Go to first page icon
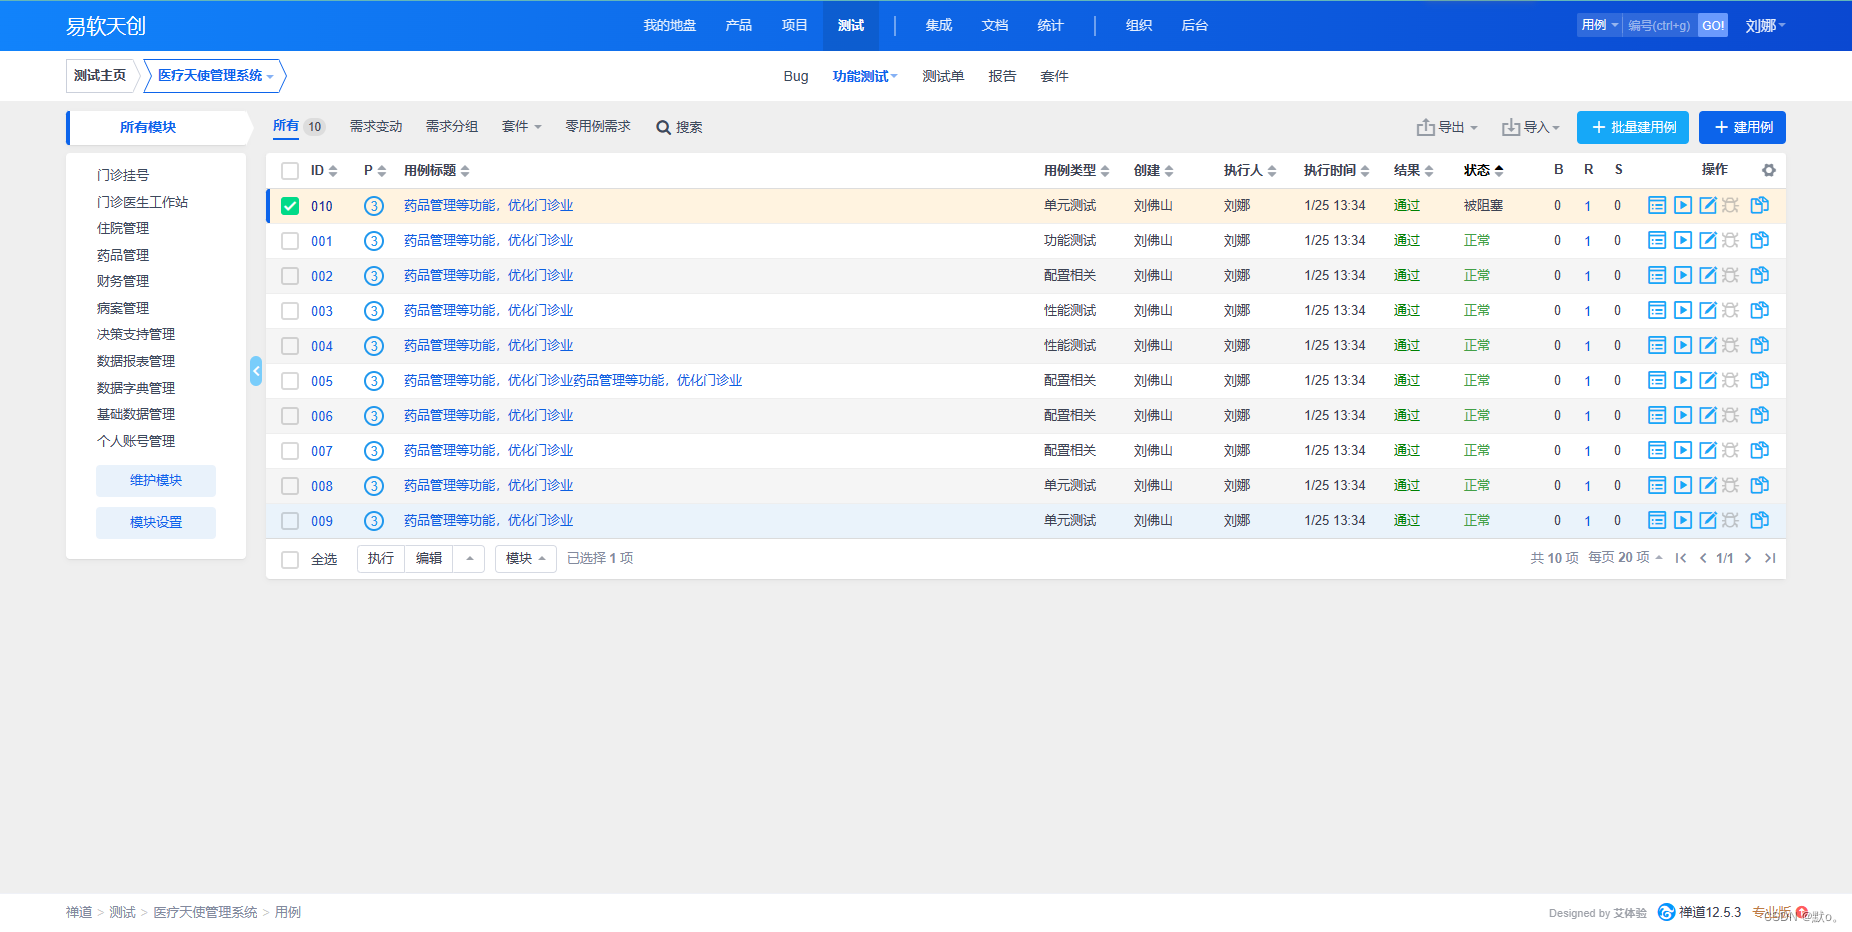The width and height of the screenshot is (1852, 932). [x=1681, y=558]
